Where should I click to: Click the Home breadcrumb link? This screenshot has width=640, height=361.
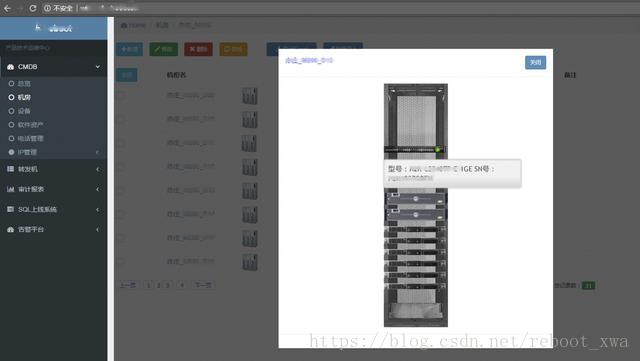click(133, 25)
